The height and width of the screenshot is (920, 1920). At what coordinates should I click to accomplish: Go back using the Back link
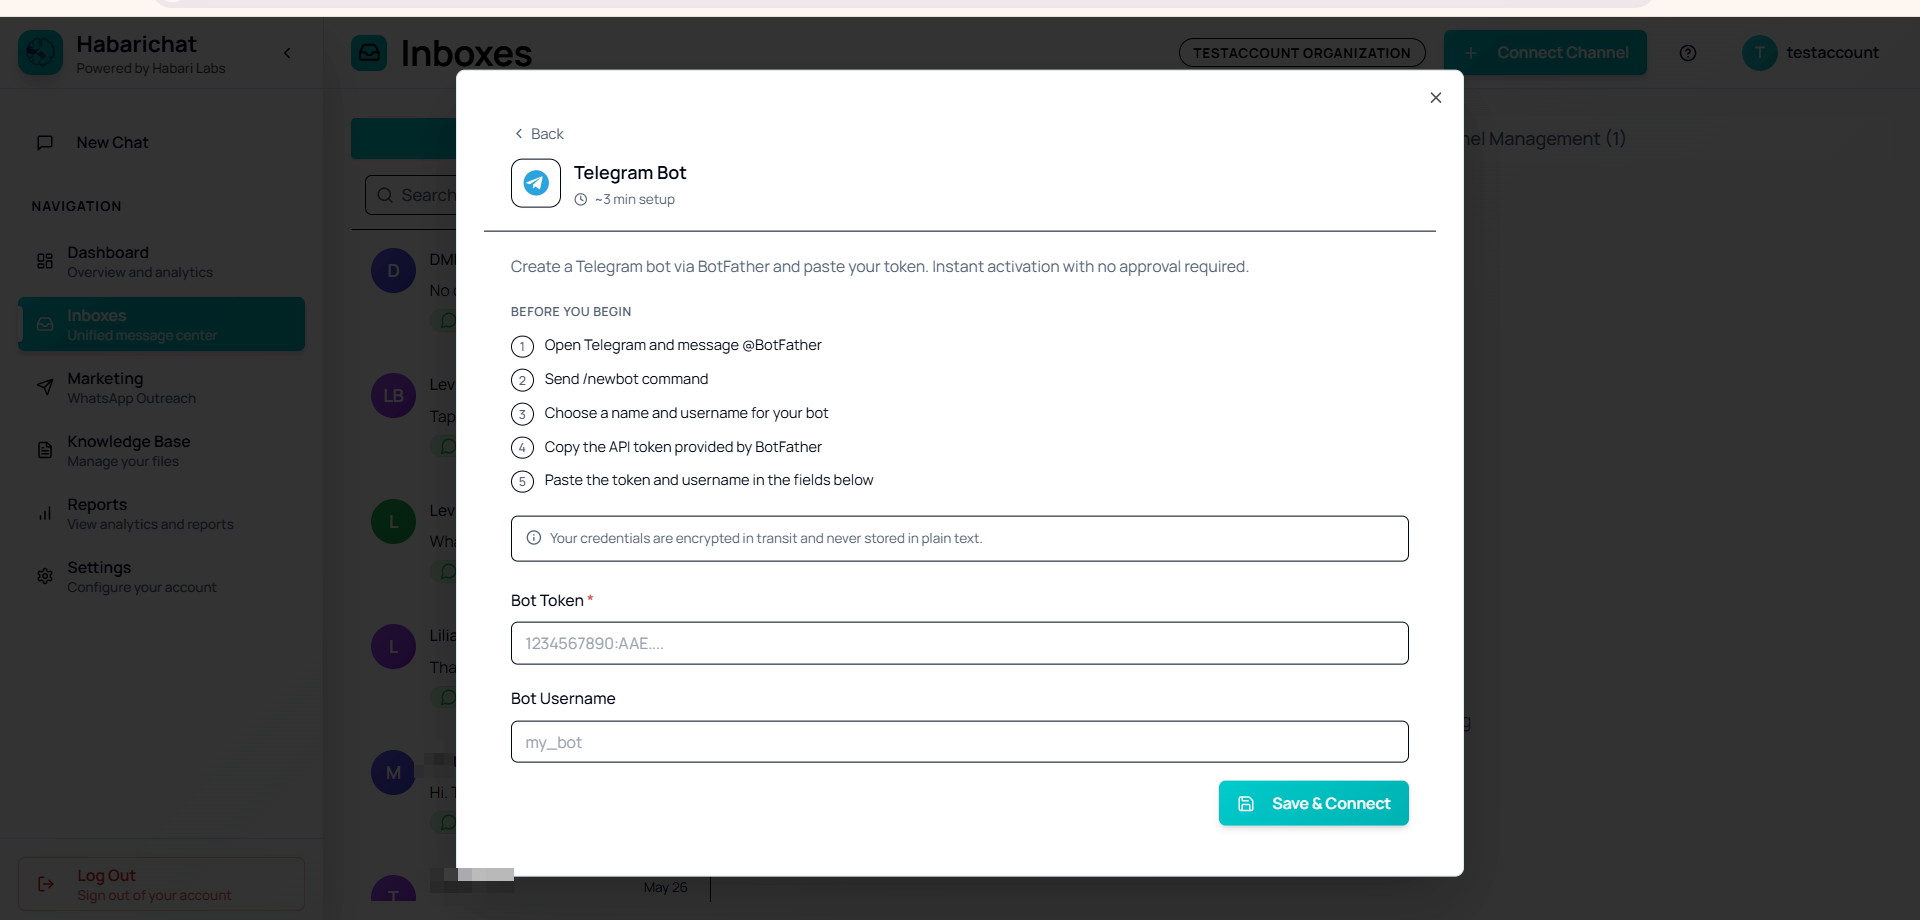point(539,134)
